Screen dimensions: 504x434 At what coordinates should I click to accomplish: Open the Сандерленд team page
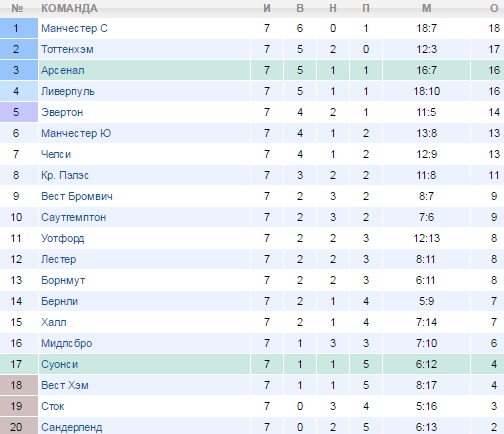[x=72, y=427]
